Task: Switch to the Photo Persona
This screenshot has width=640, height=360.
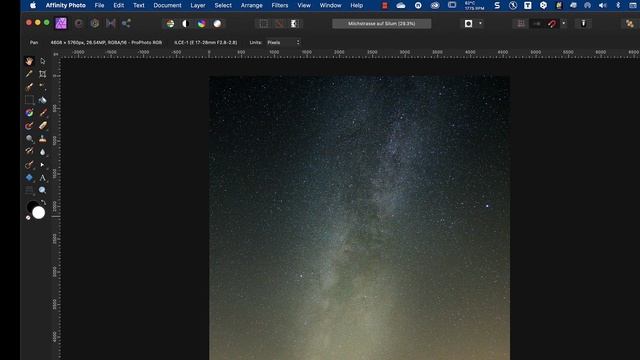Action: click(61, 24)
